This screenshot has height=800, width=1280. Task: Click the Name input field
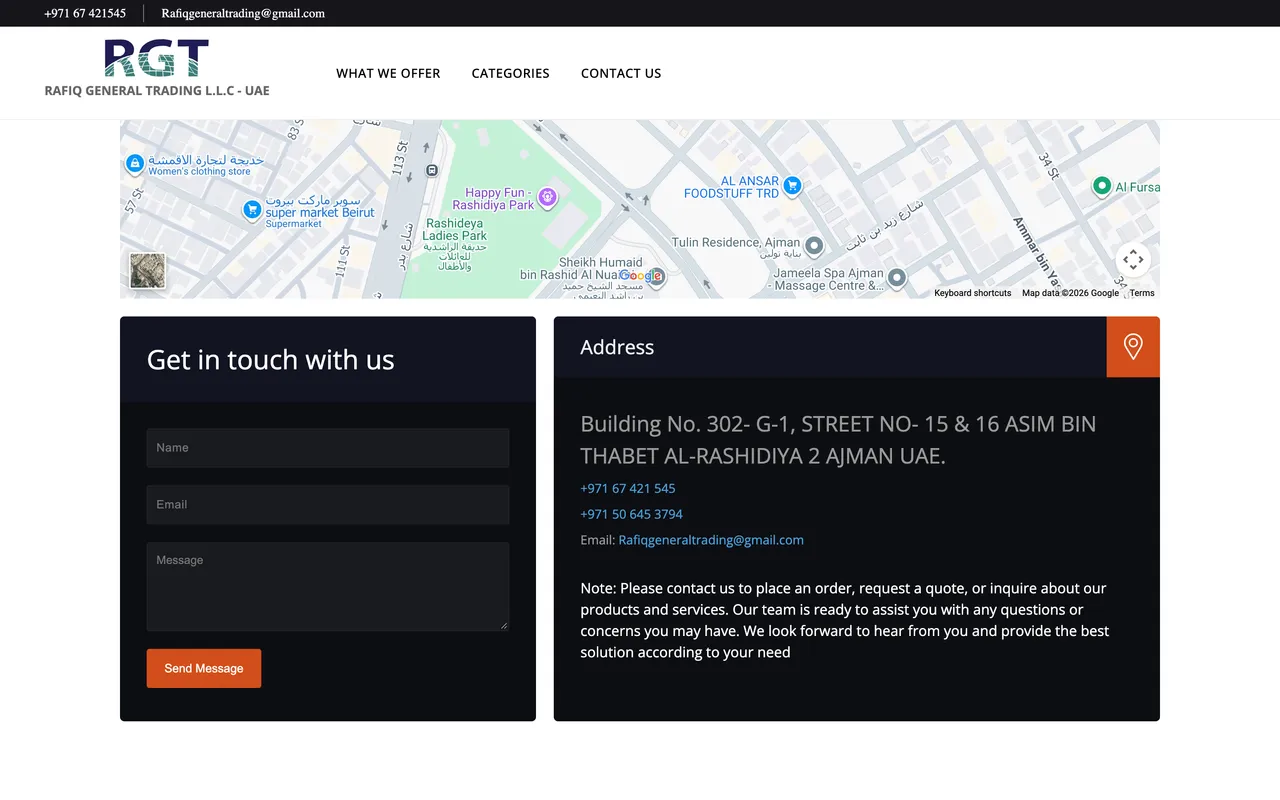(x=328, y=448)
